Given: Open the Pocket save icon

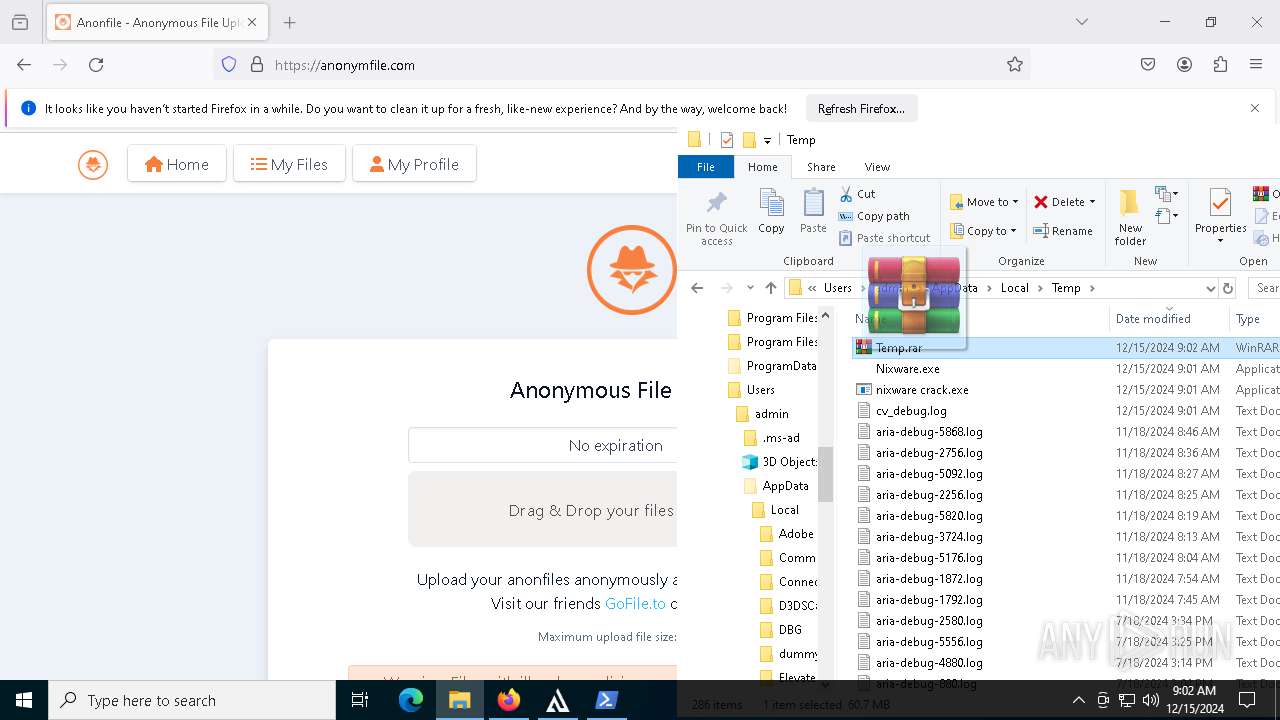Looking at the screenshot, I should pos(1148,65).
